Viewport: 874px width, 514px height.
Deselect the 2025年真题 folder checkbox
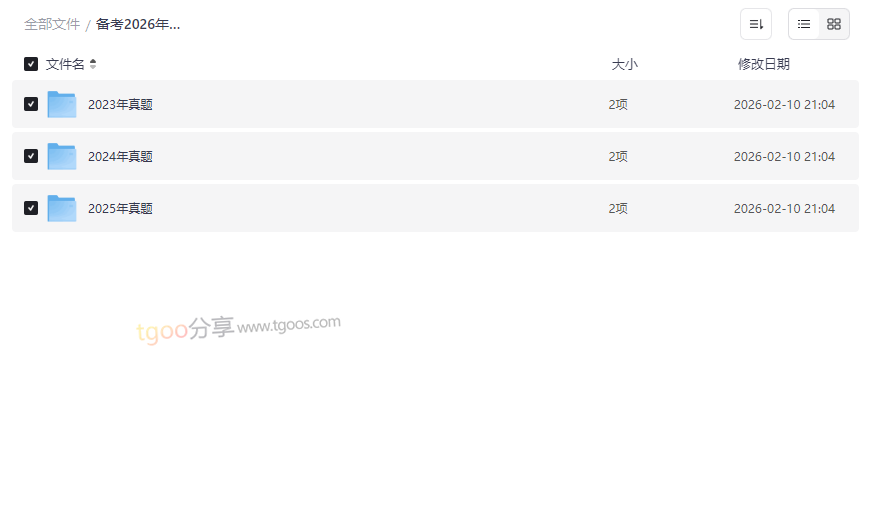[31, 208]
